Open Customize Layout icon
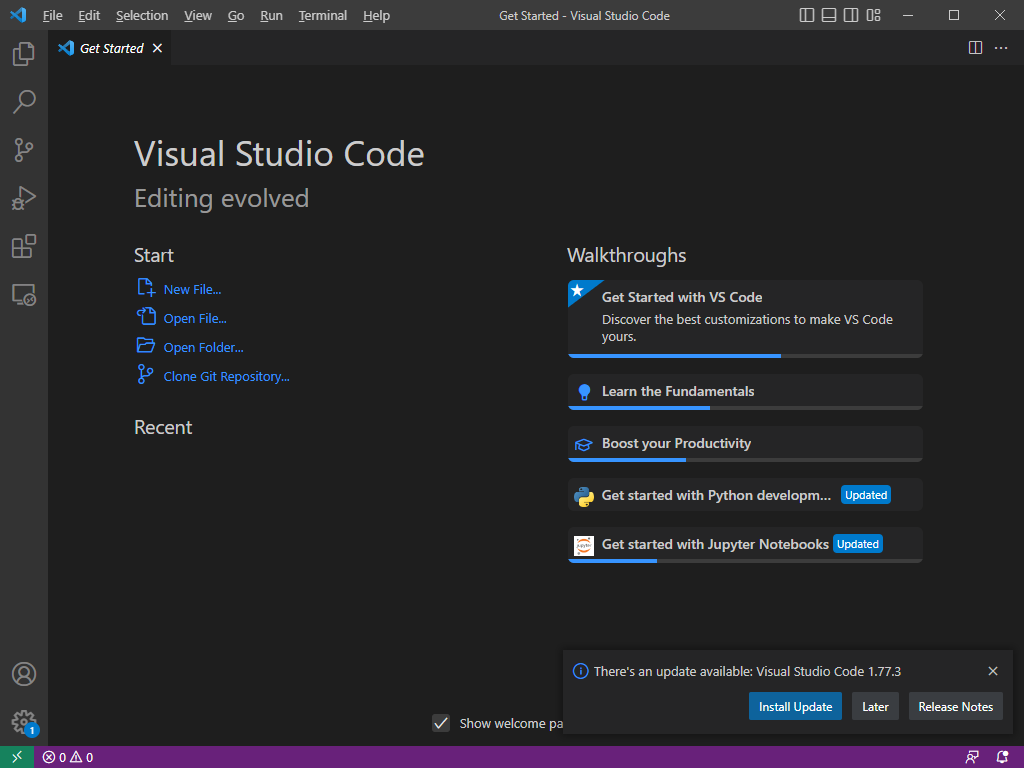 coord(873,15)
